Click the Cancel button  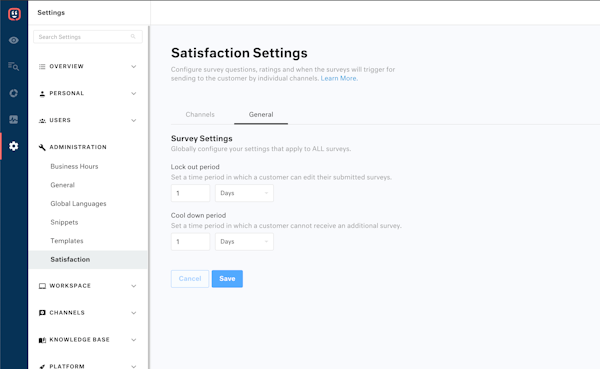tap(190, 279)
